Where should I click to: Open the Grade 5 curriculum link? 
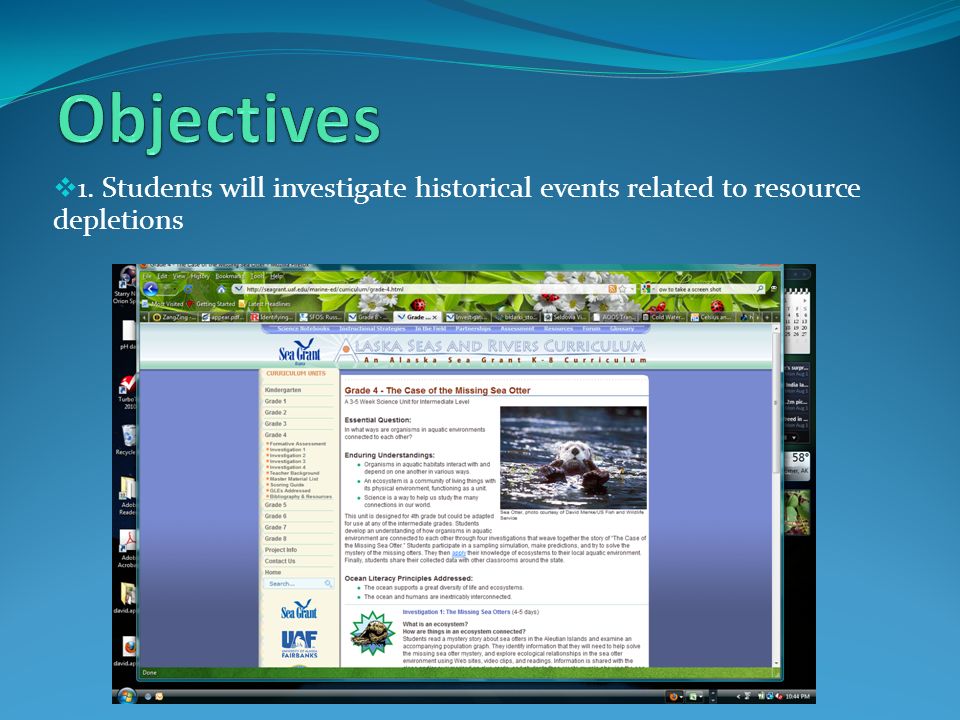pos(276,505)
